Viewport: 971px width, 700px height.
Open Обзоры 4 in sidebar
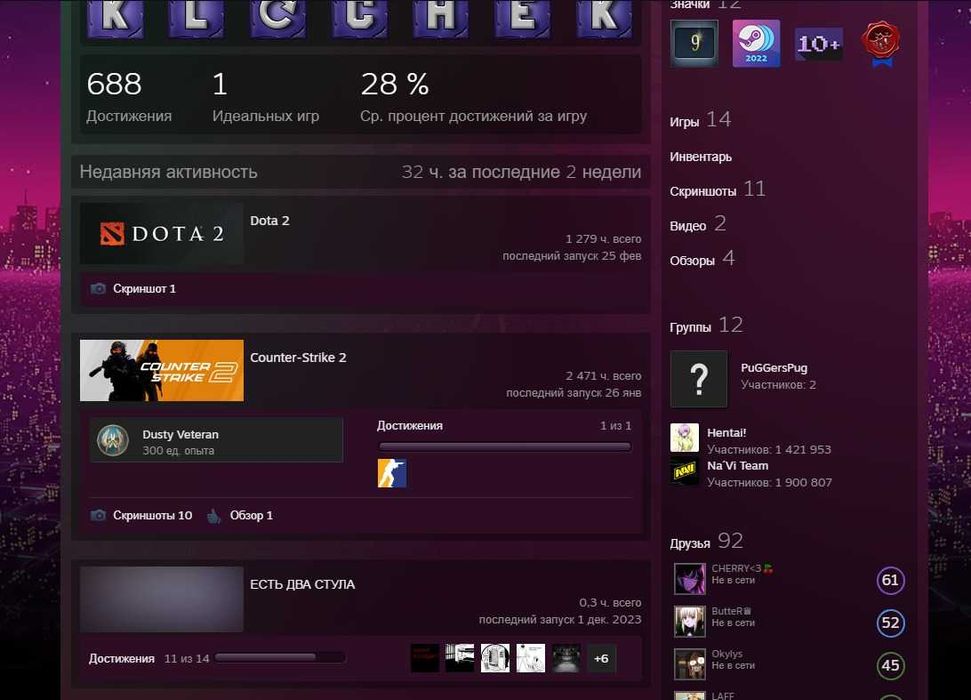coord(702,259)
